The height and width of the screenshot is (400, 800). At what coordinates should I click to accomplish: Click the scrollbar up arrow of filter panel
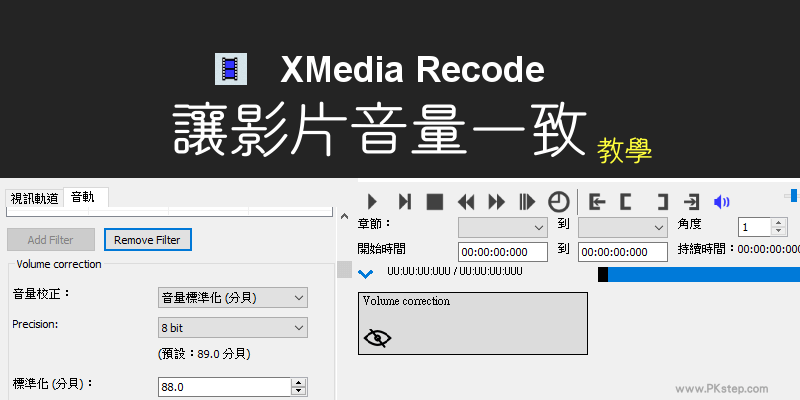(x=344, y=216)
